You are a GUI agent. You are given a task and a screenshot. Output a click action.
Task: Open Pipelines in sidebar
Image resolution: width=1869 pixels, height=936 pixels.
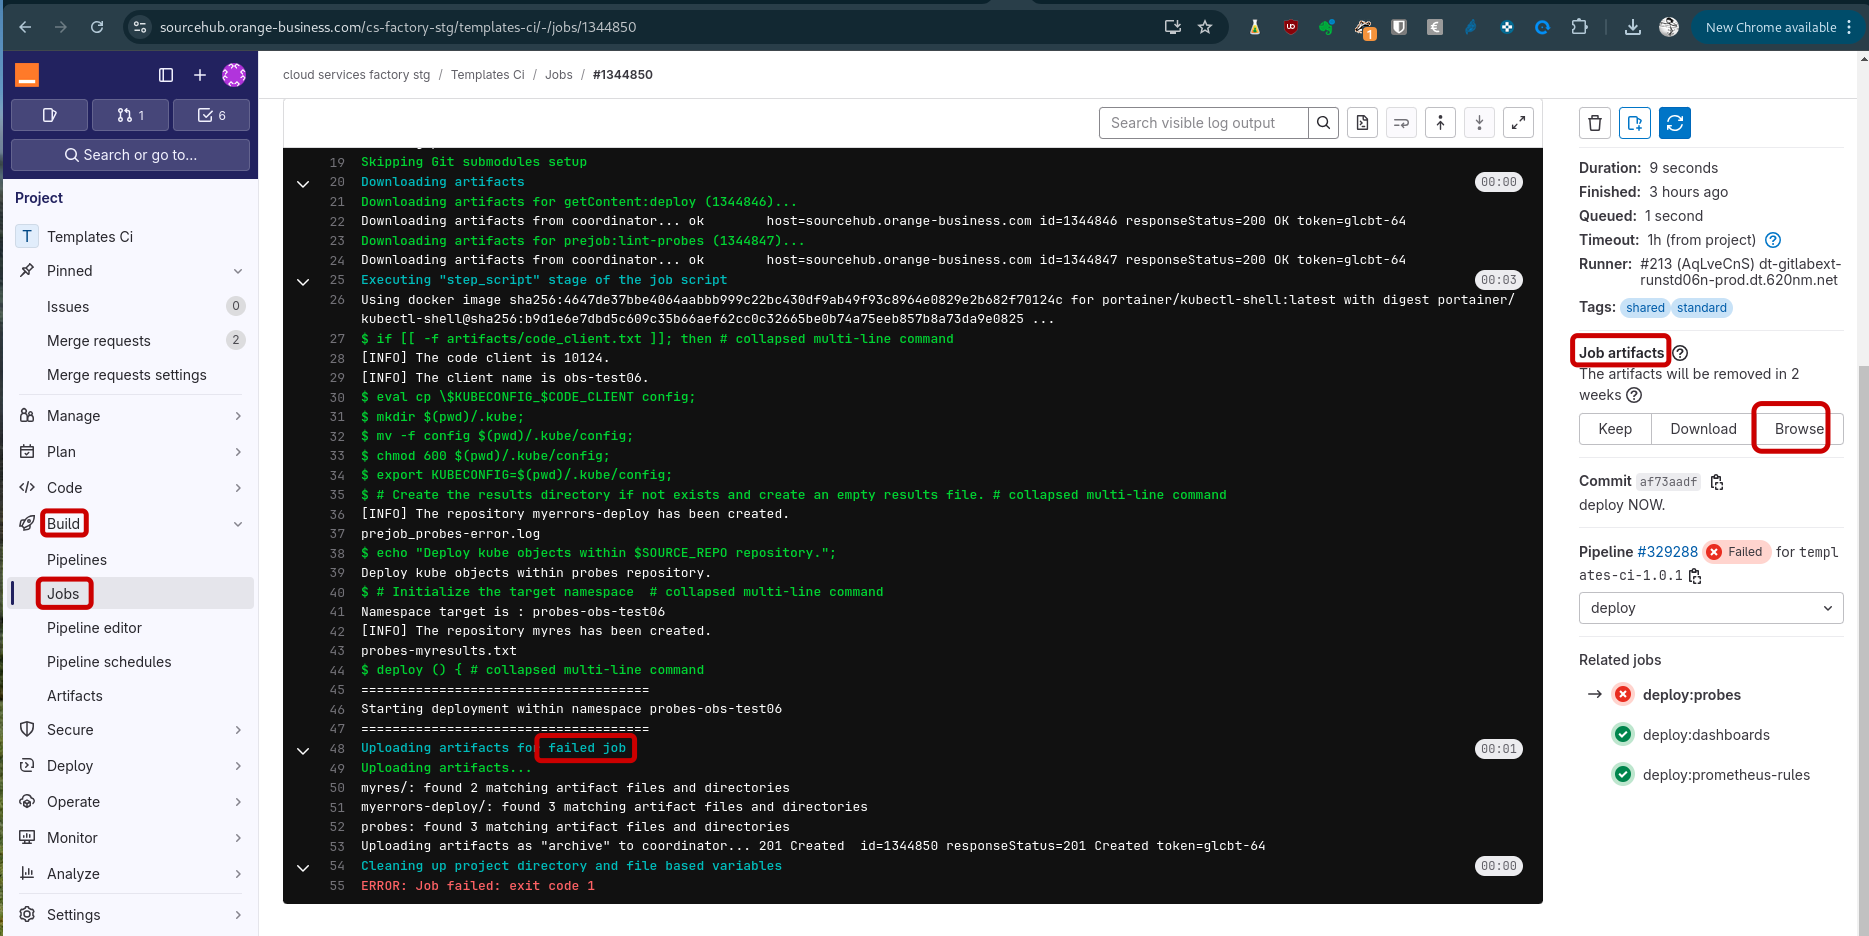[x=132, y=560]
